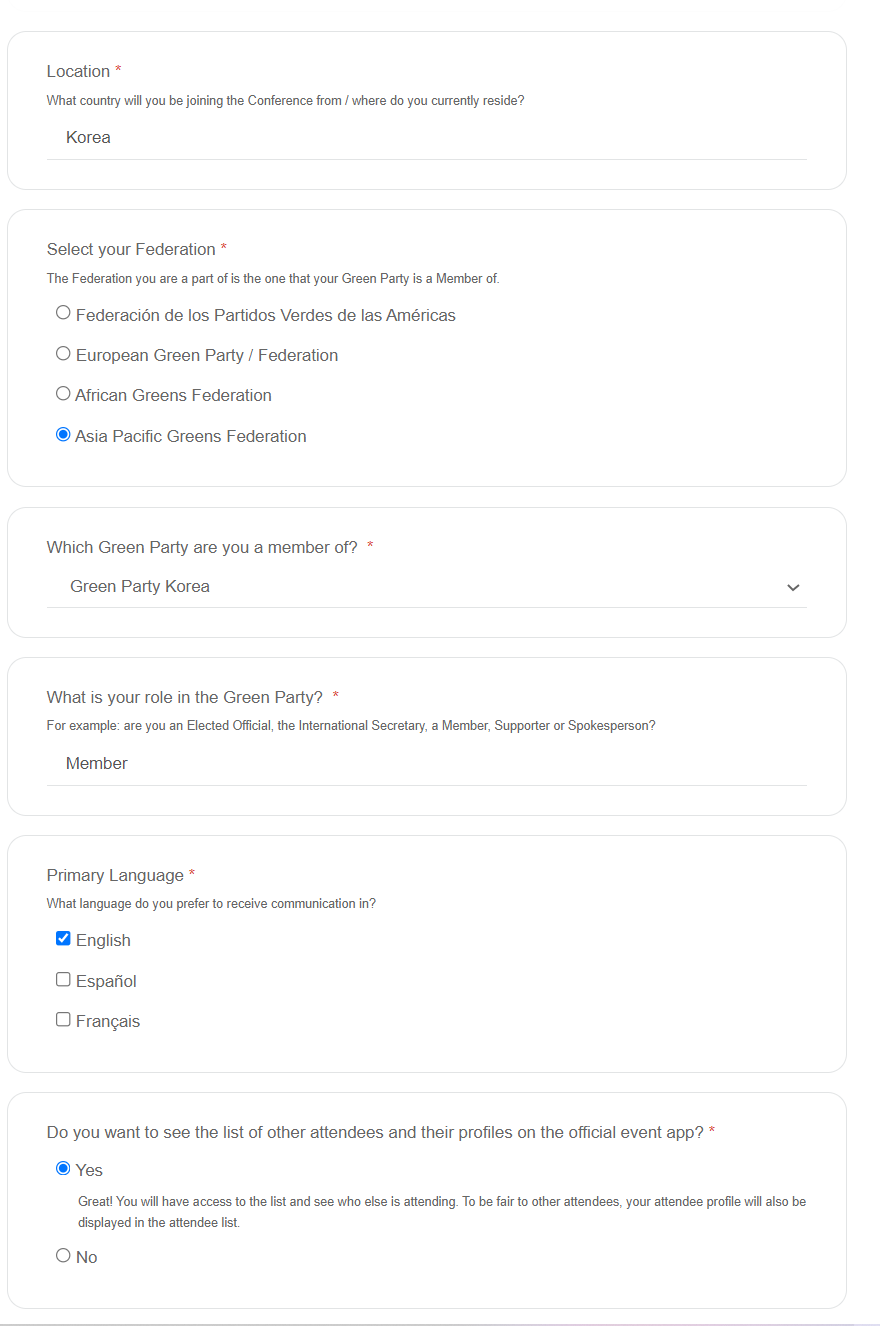
Task: Check the Français language checkbox
Action: point(63,1020)
